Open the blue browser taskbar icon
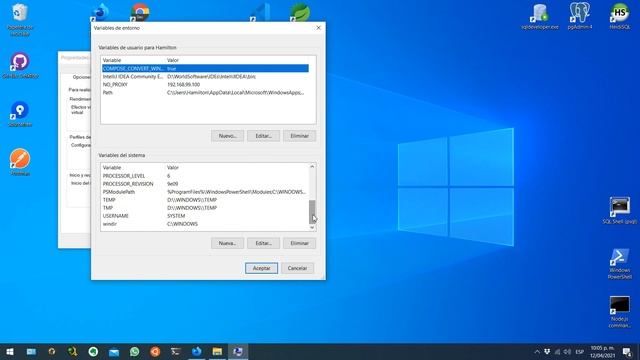 [x=196, y=351]
